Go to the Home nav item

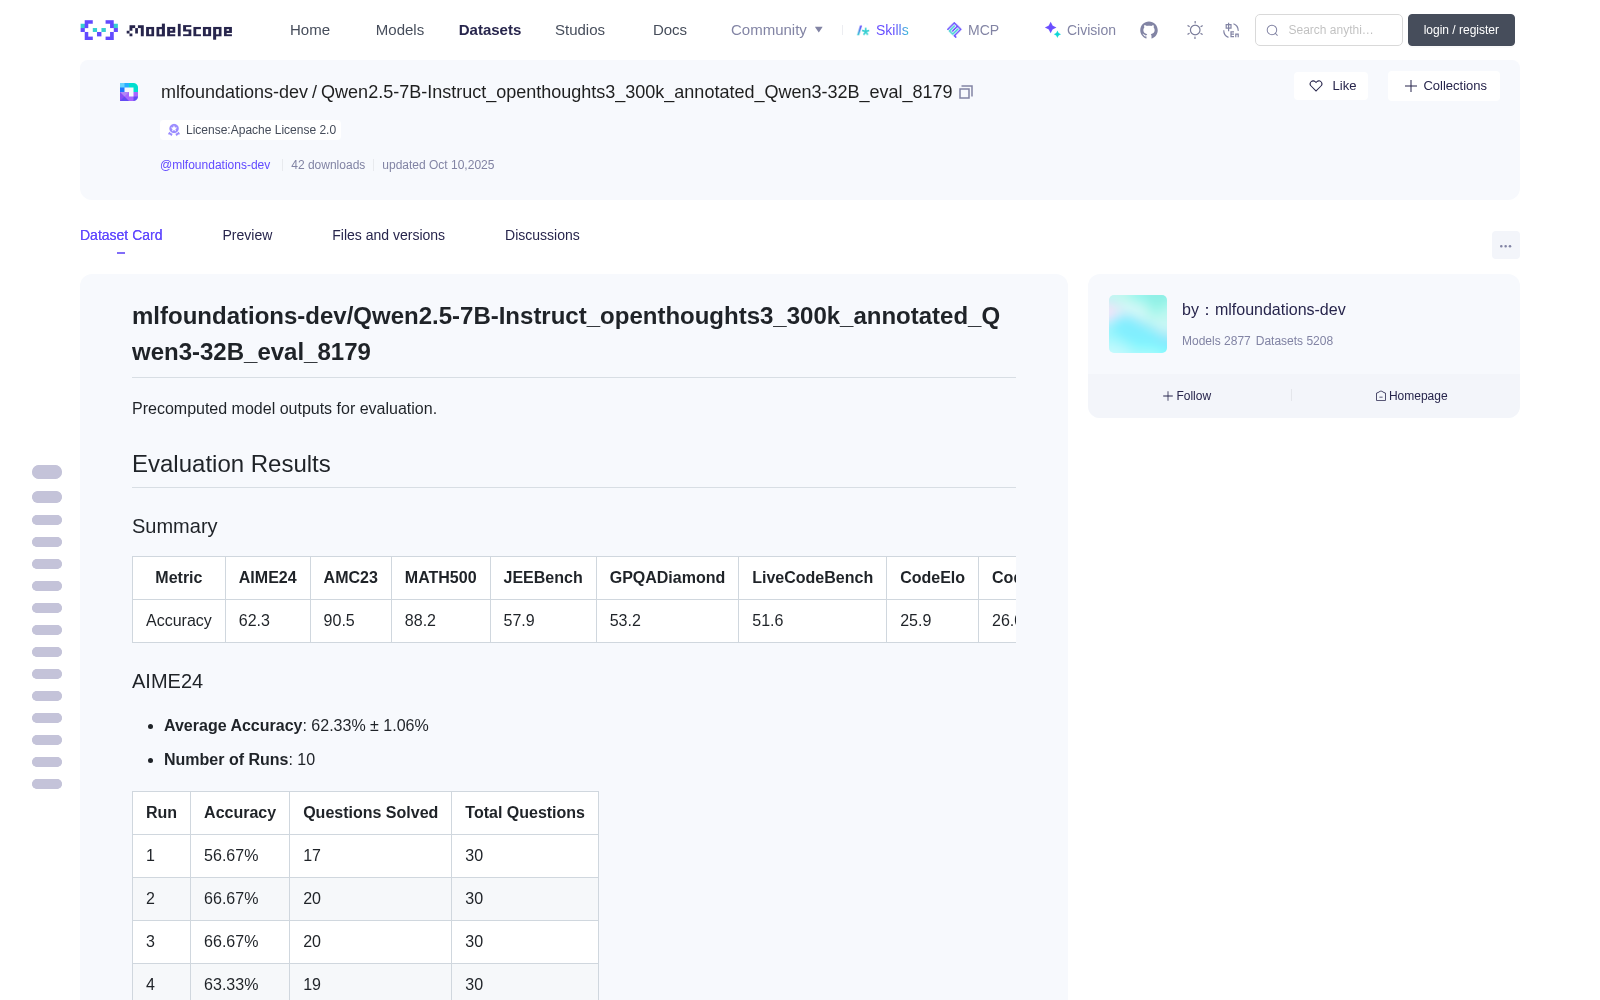coord(310,30)
